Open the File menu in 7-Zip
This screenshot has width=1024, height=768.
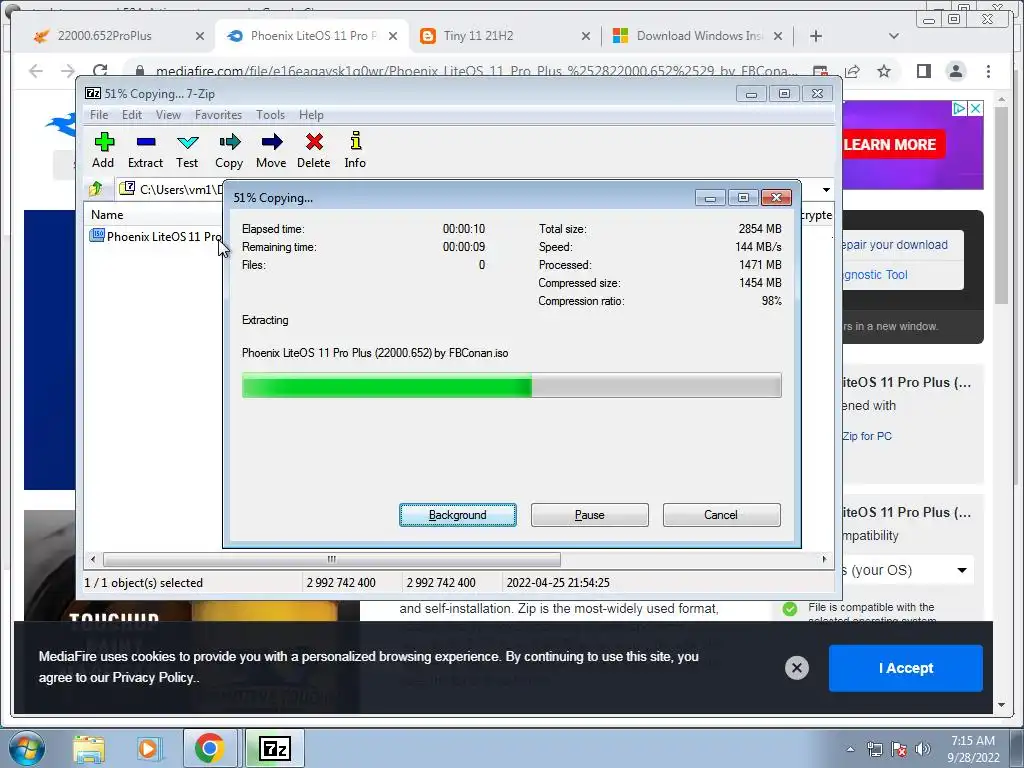[99, 115]
